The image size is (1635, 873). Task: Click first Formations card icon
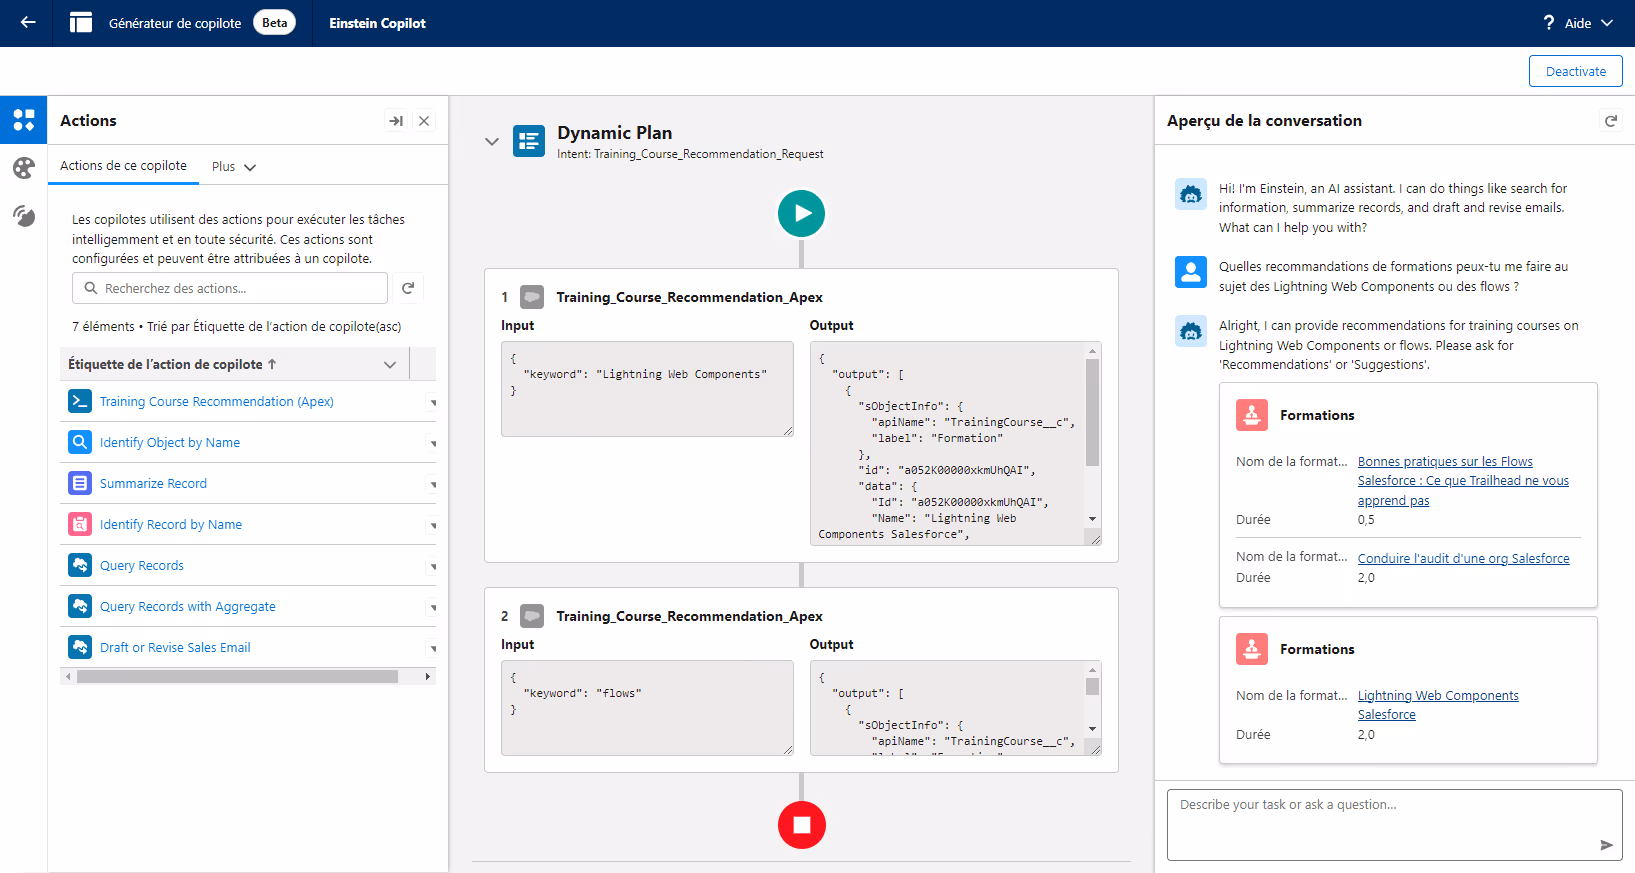point(1252,415)
